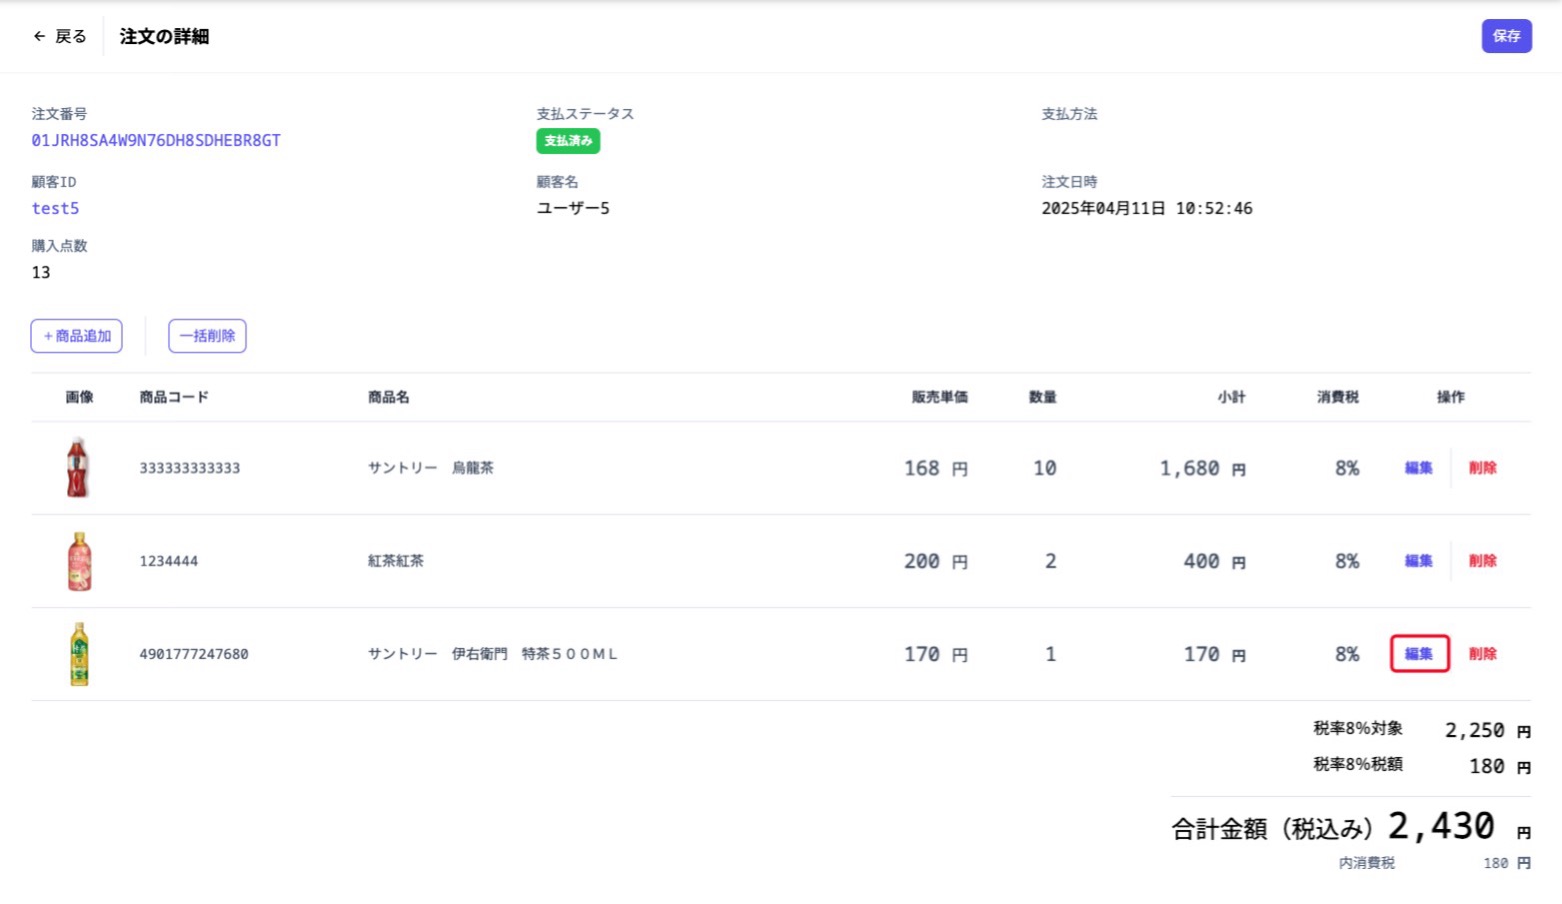Image resolution: width=1562 pixels, height=904 pixels.
Task: Click the 販売単価 column header
Action: [x=938, y=396]
